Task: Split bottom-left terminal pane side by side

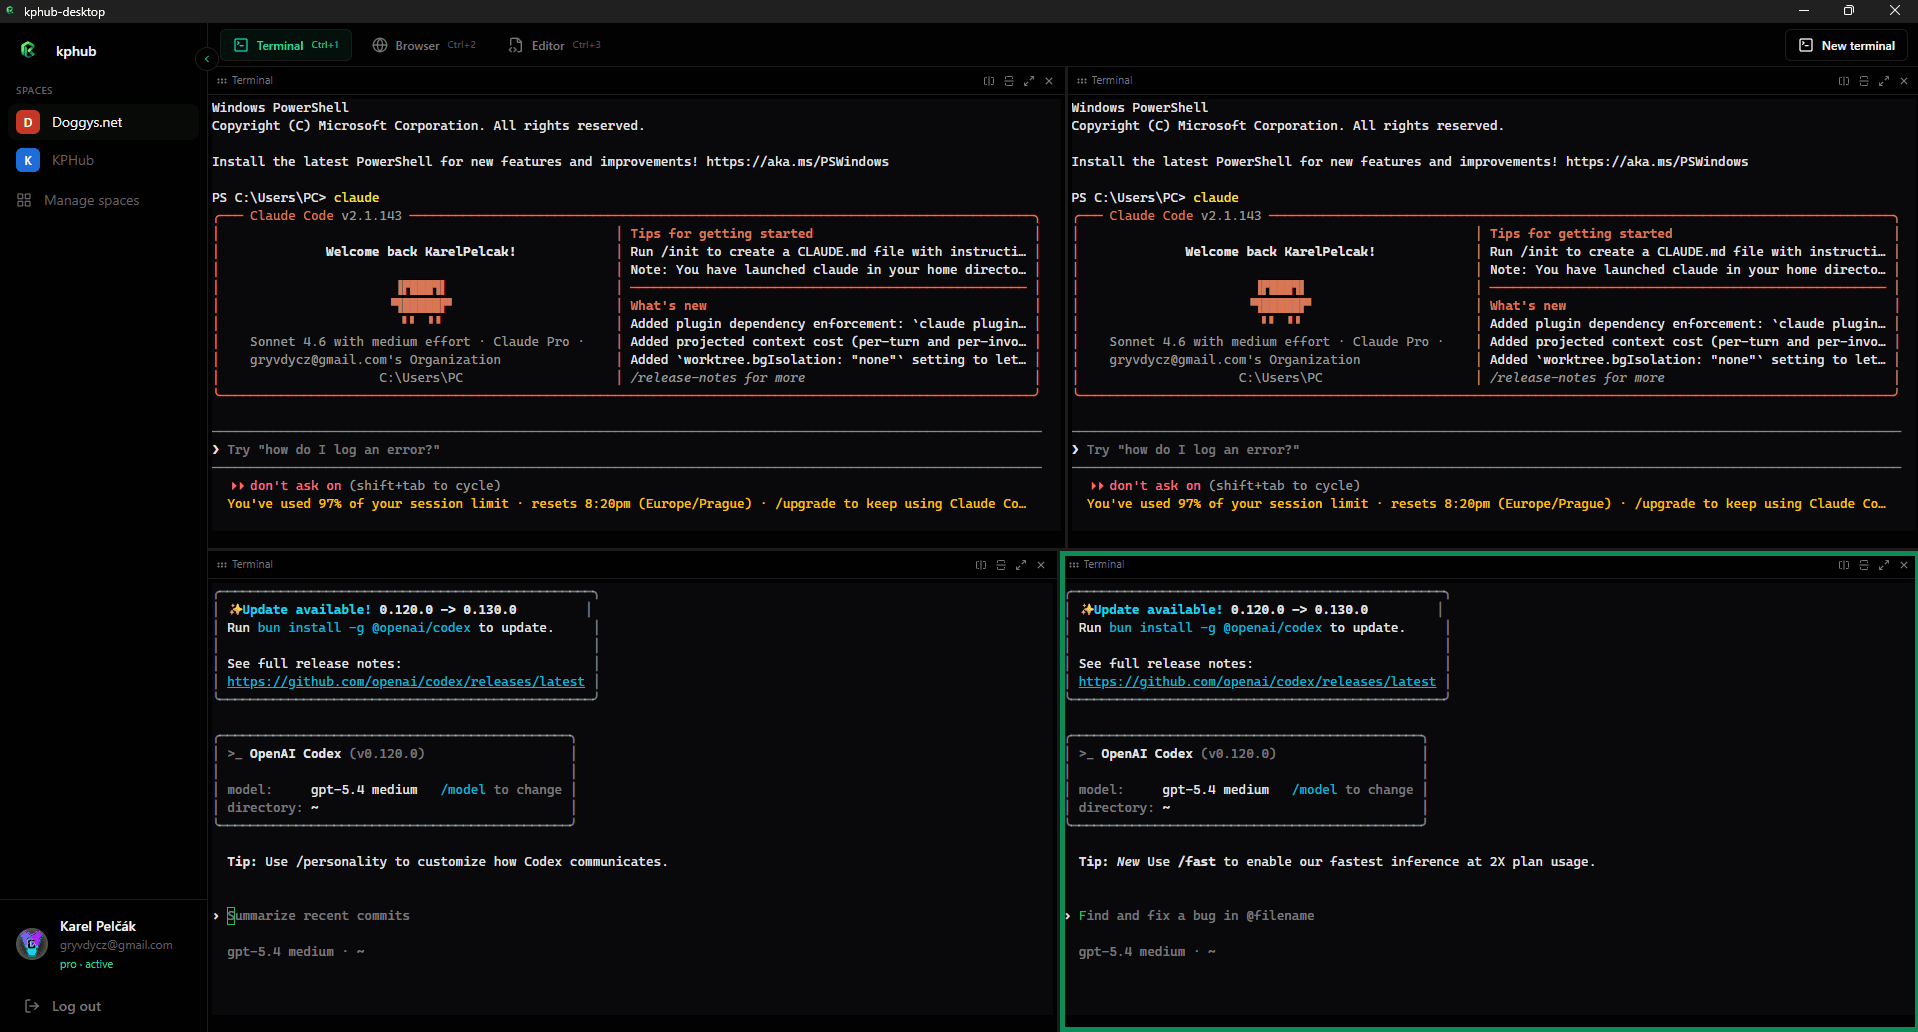Action: click(x=981, y=565)
